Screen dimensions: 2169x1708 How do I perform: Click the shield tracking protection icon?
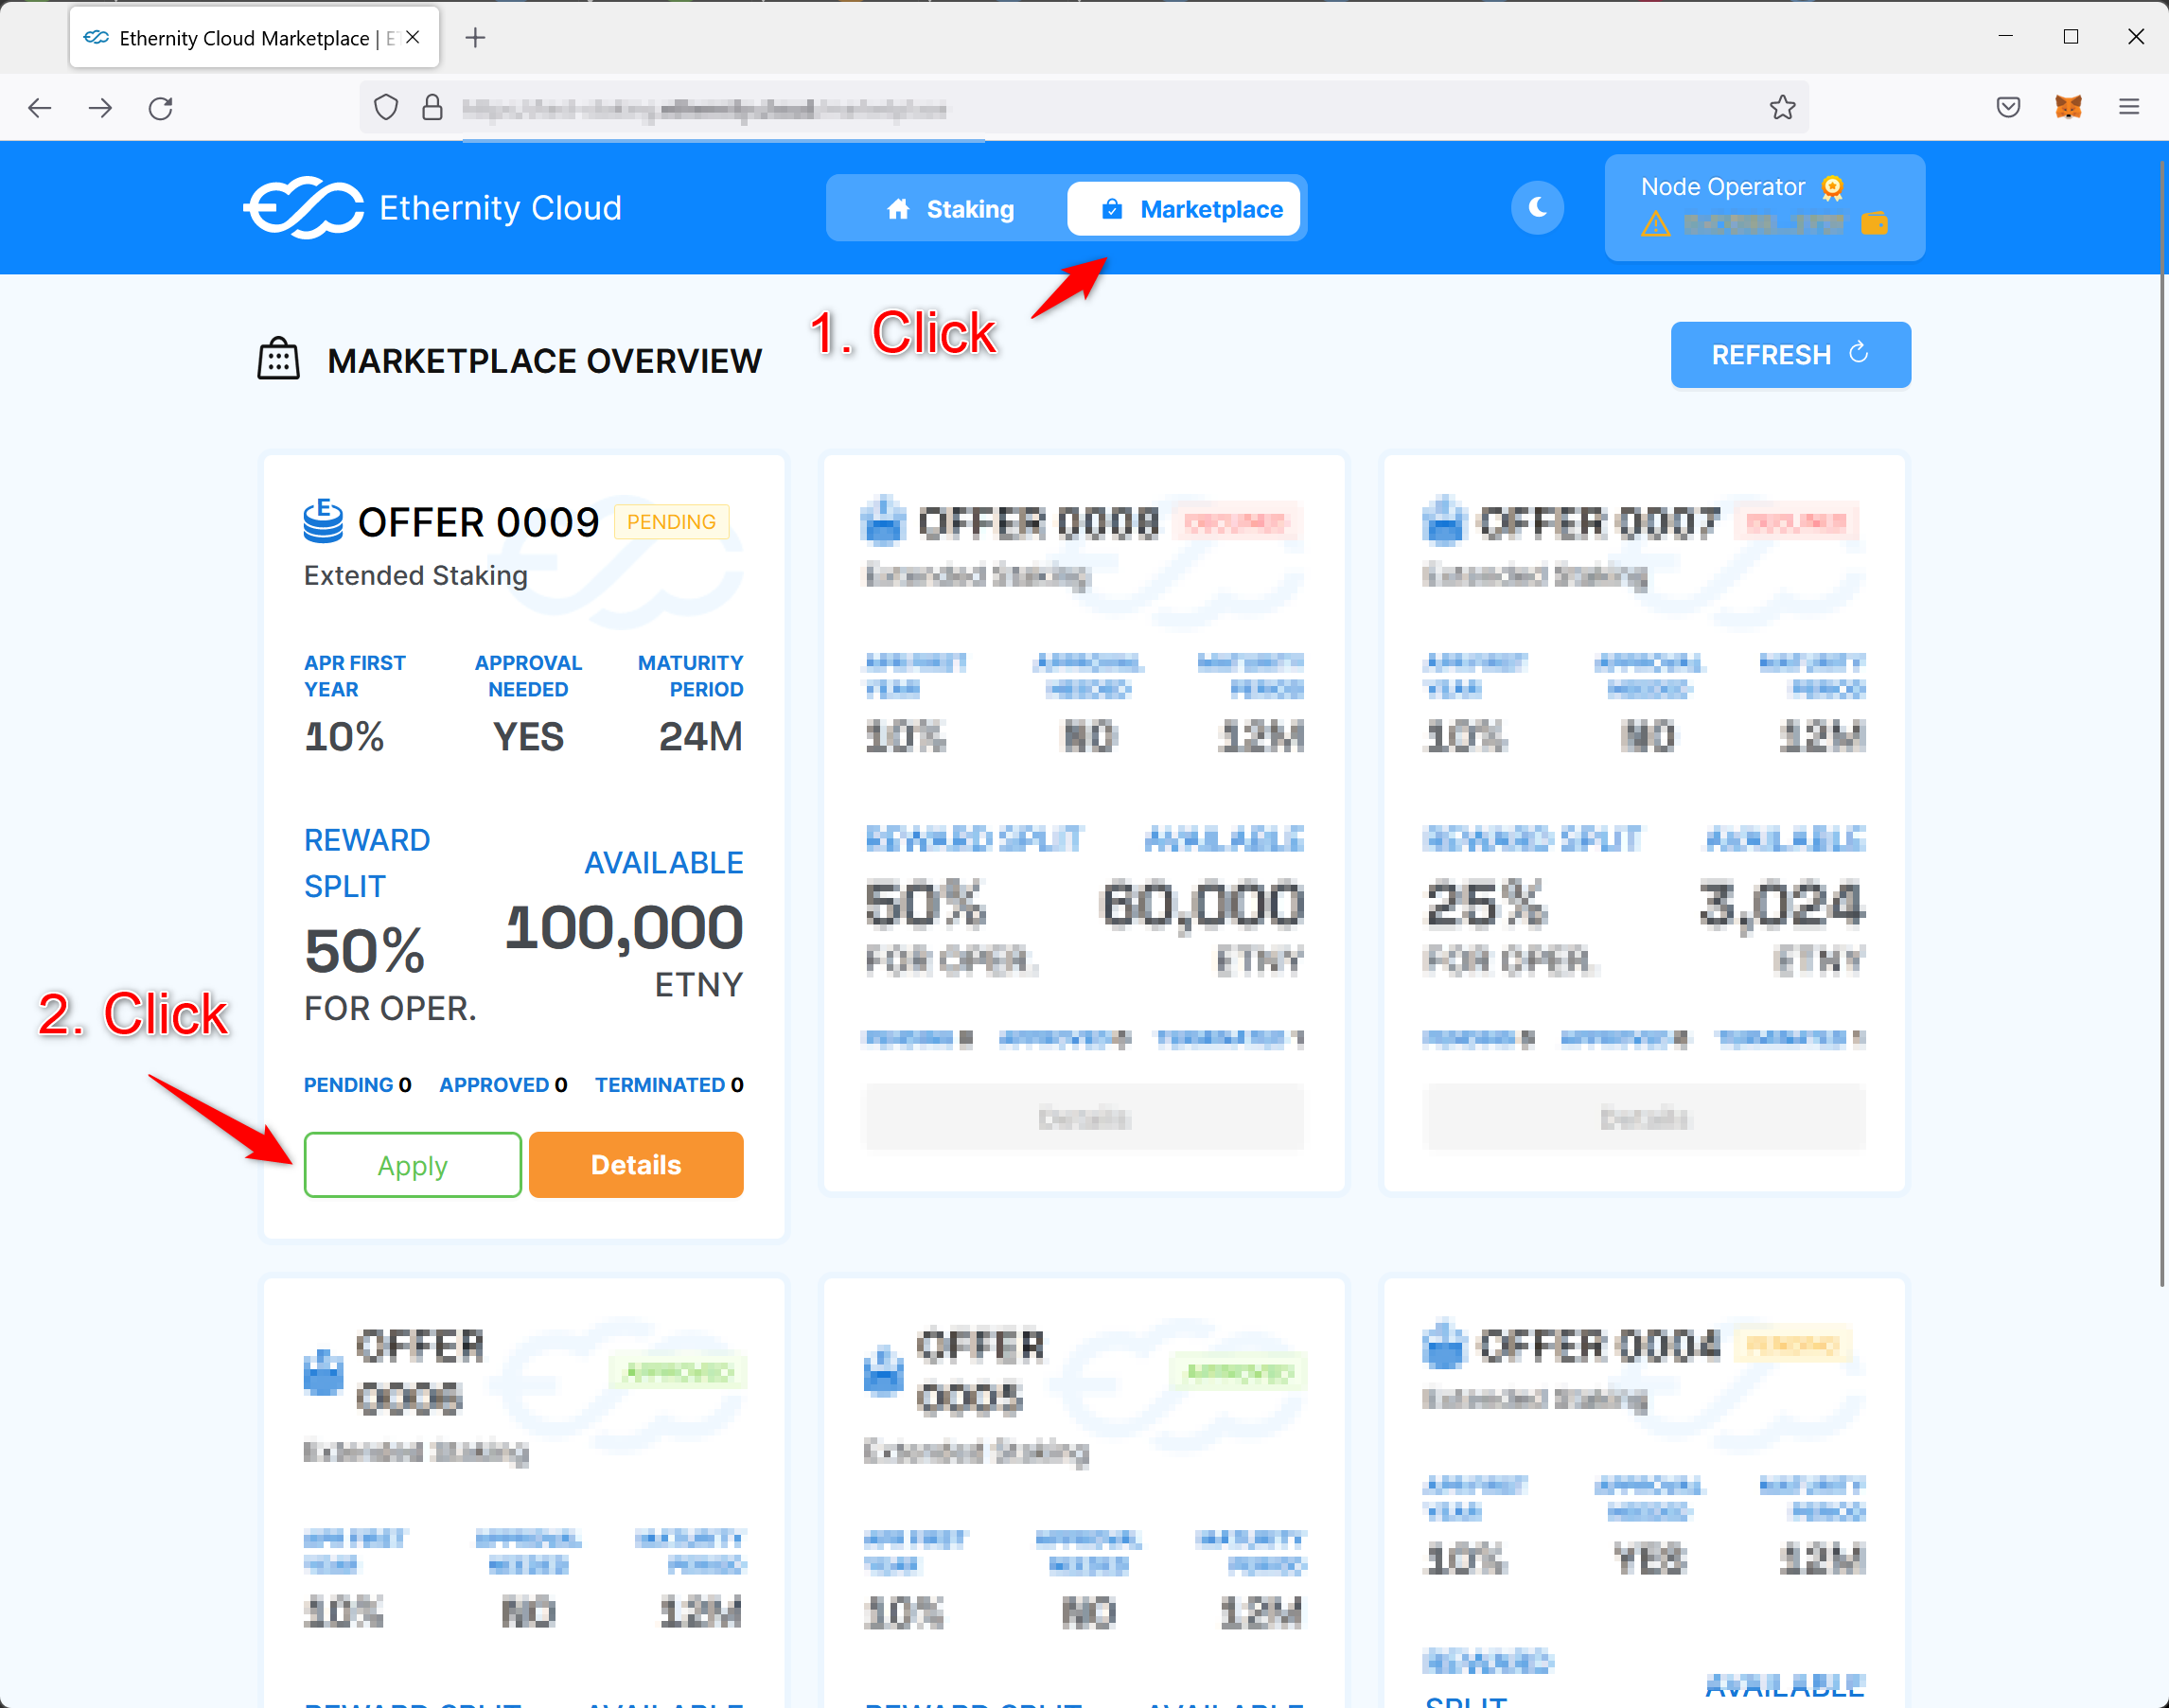(386, 107)
